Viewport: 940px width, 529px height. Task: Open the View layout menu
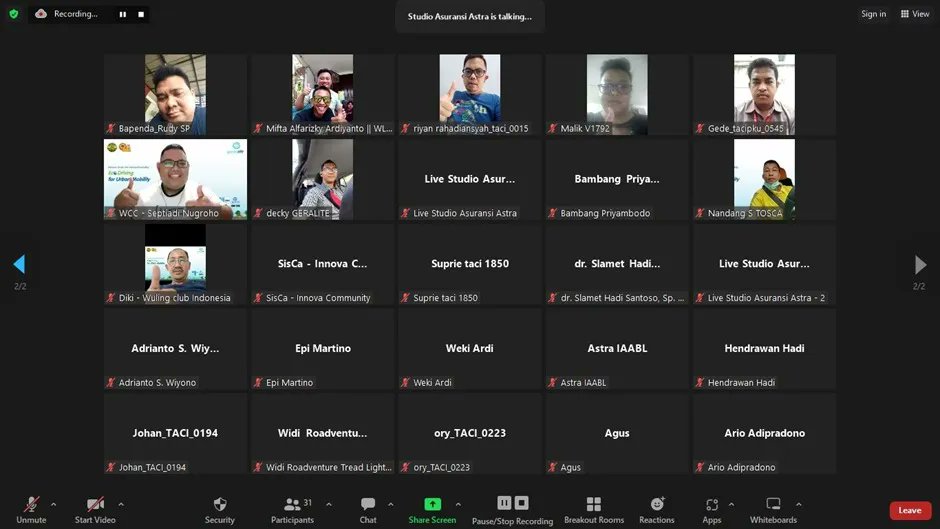coord(915,14)
